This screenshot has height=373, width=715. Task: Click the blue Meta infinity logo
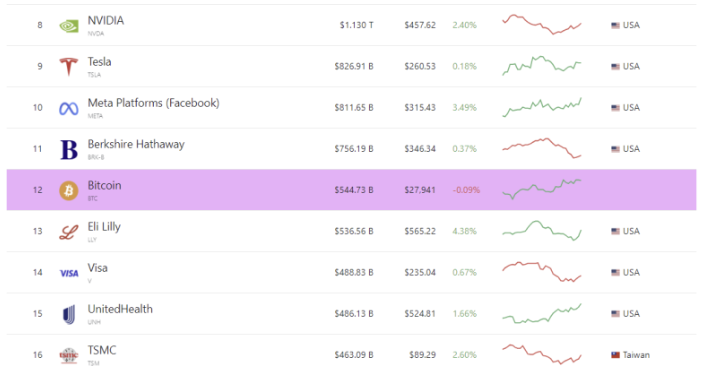click(69, 109)
